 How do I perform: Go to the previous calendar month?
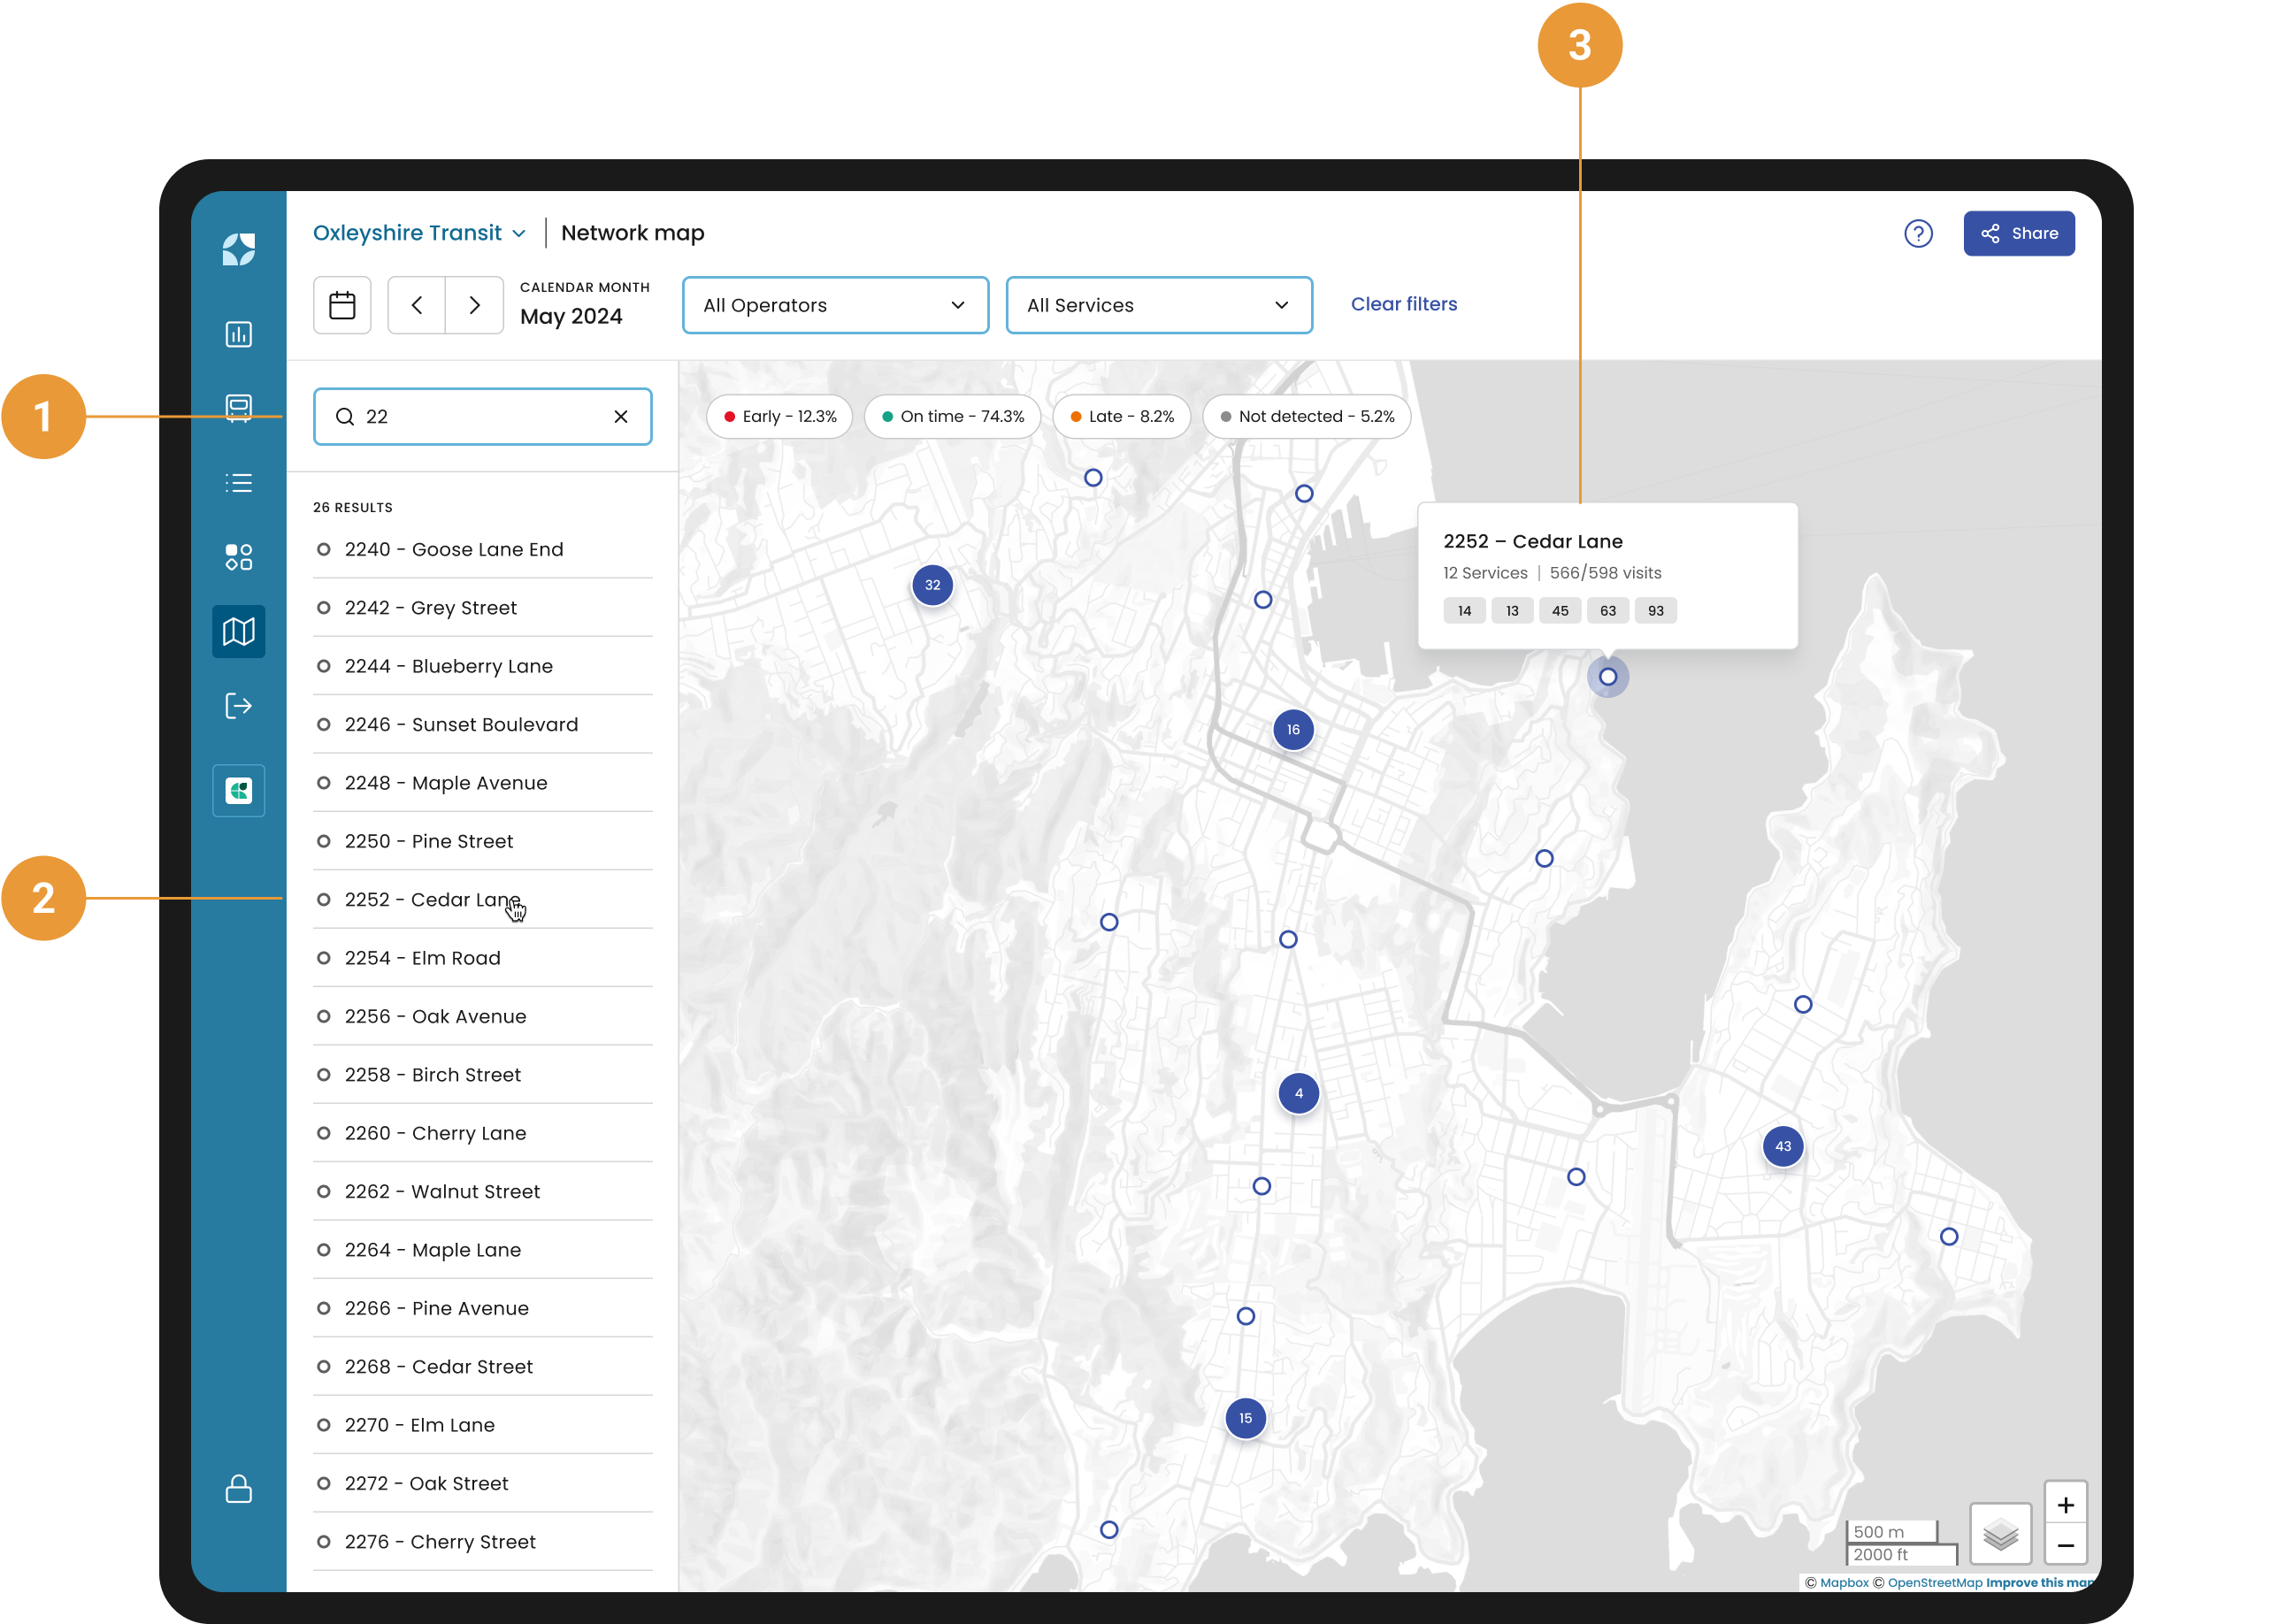416,305
